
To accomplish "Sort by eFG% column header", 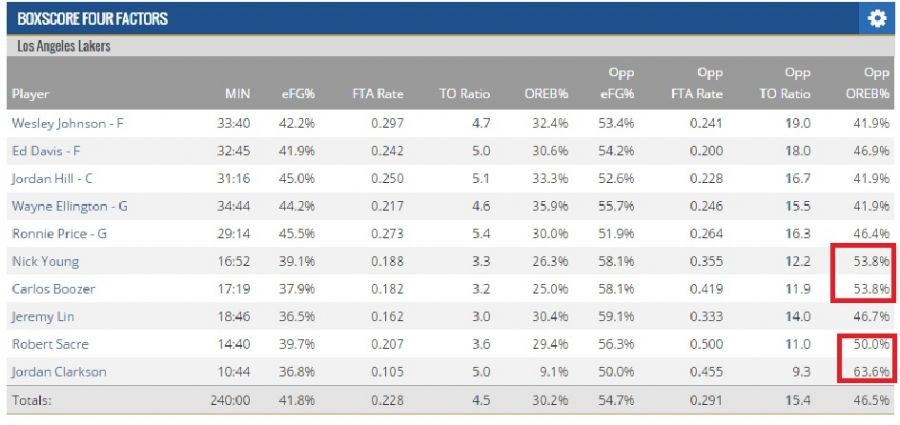I will pyautogui.click(x=298, y=94).
